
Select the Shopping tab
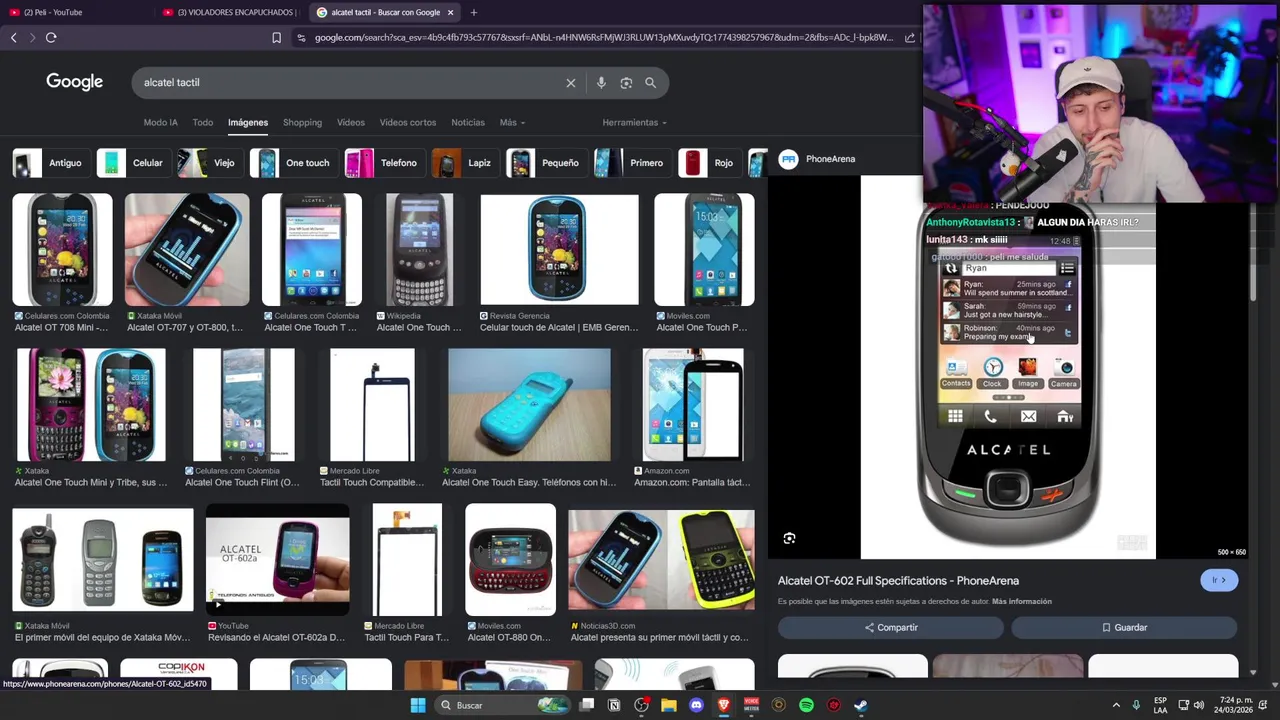tap(302, 122)
